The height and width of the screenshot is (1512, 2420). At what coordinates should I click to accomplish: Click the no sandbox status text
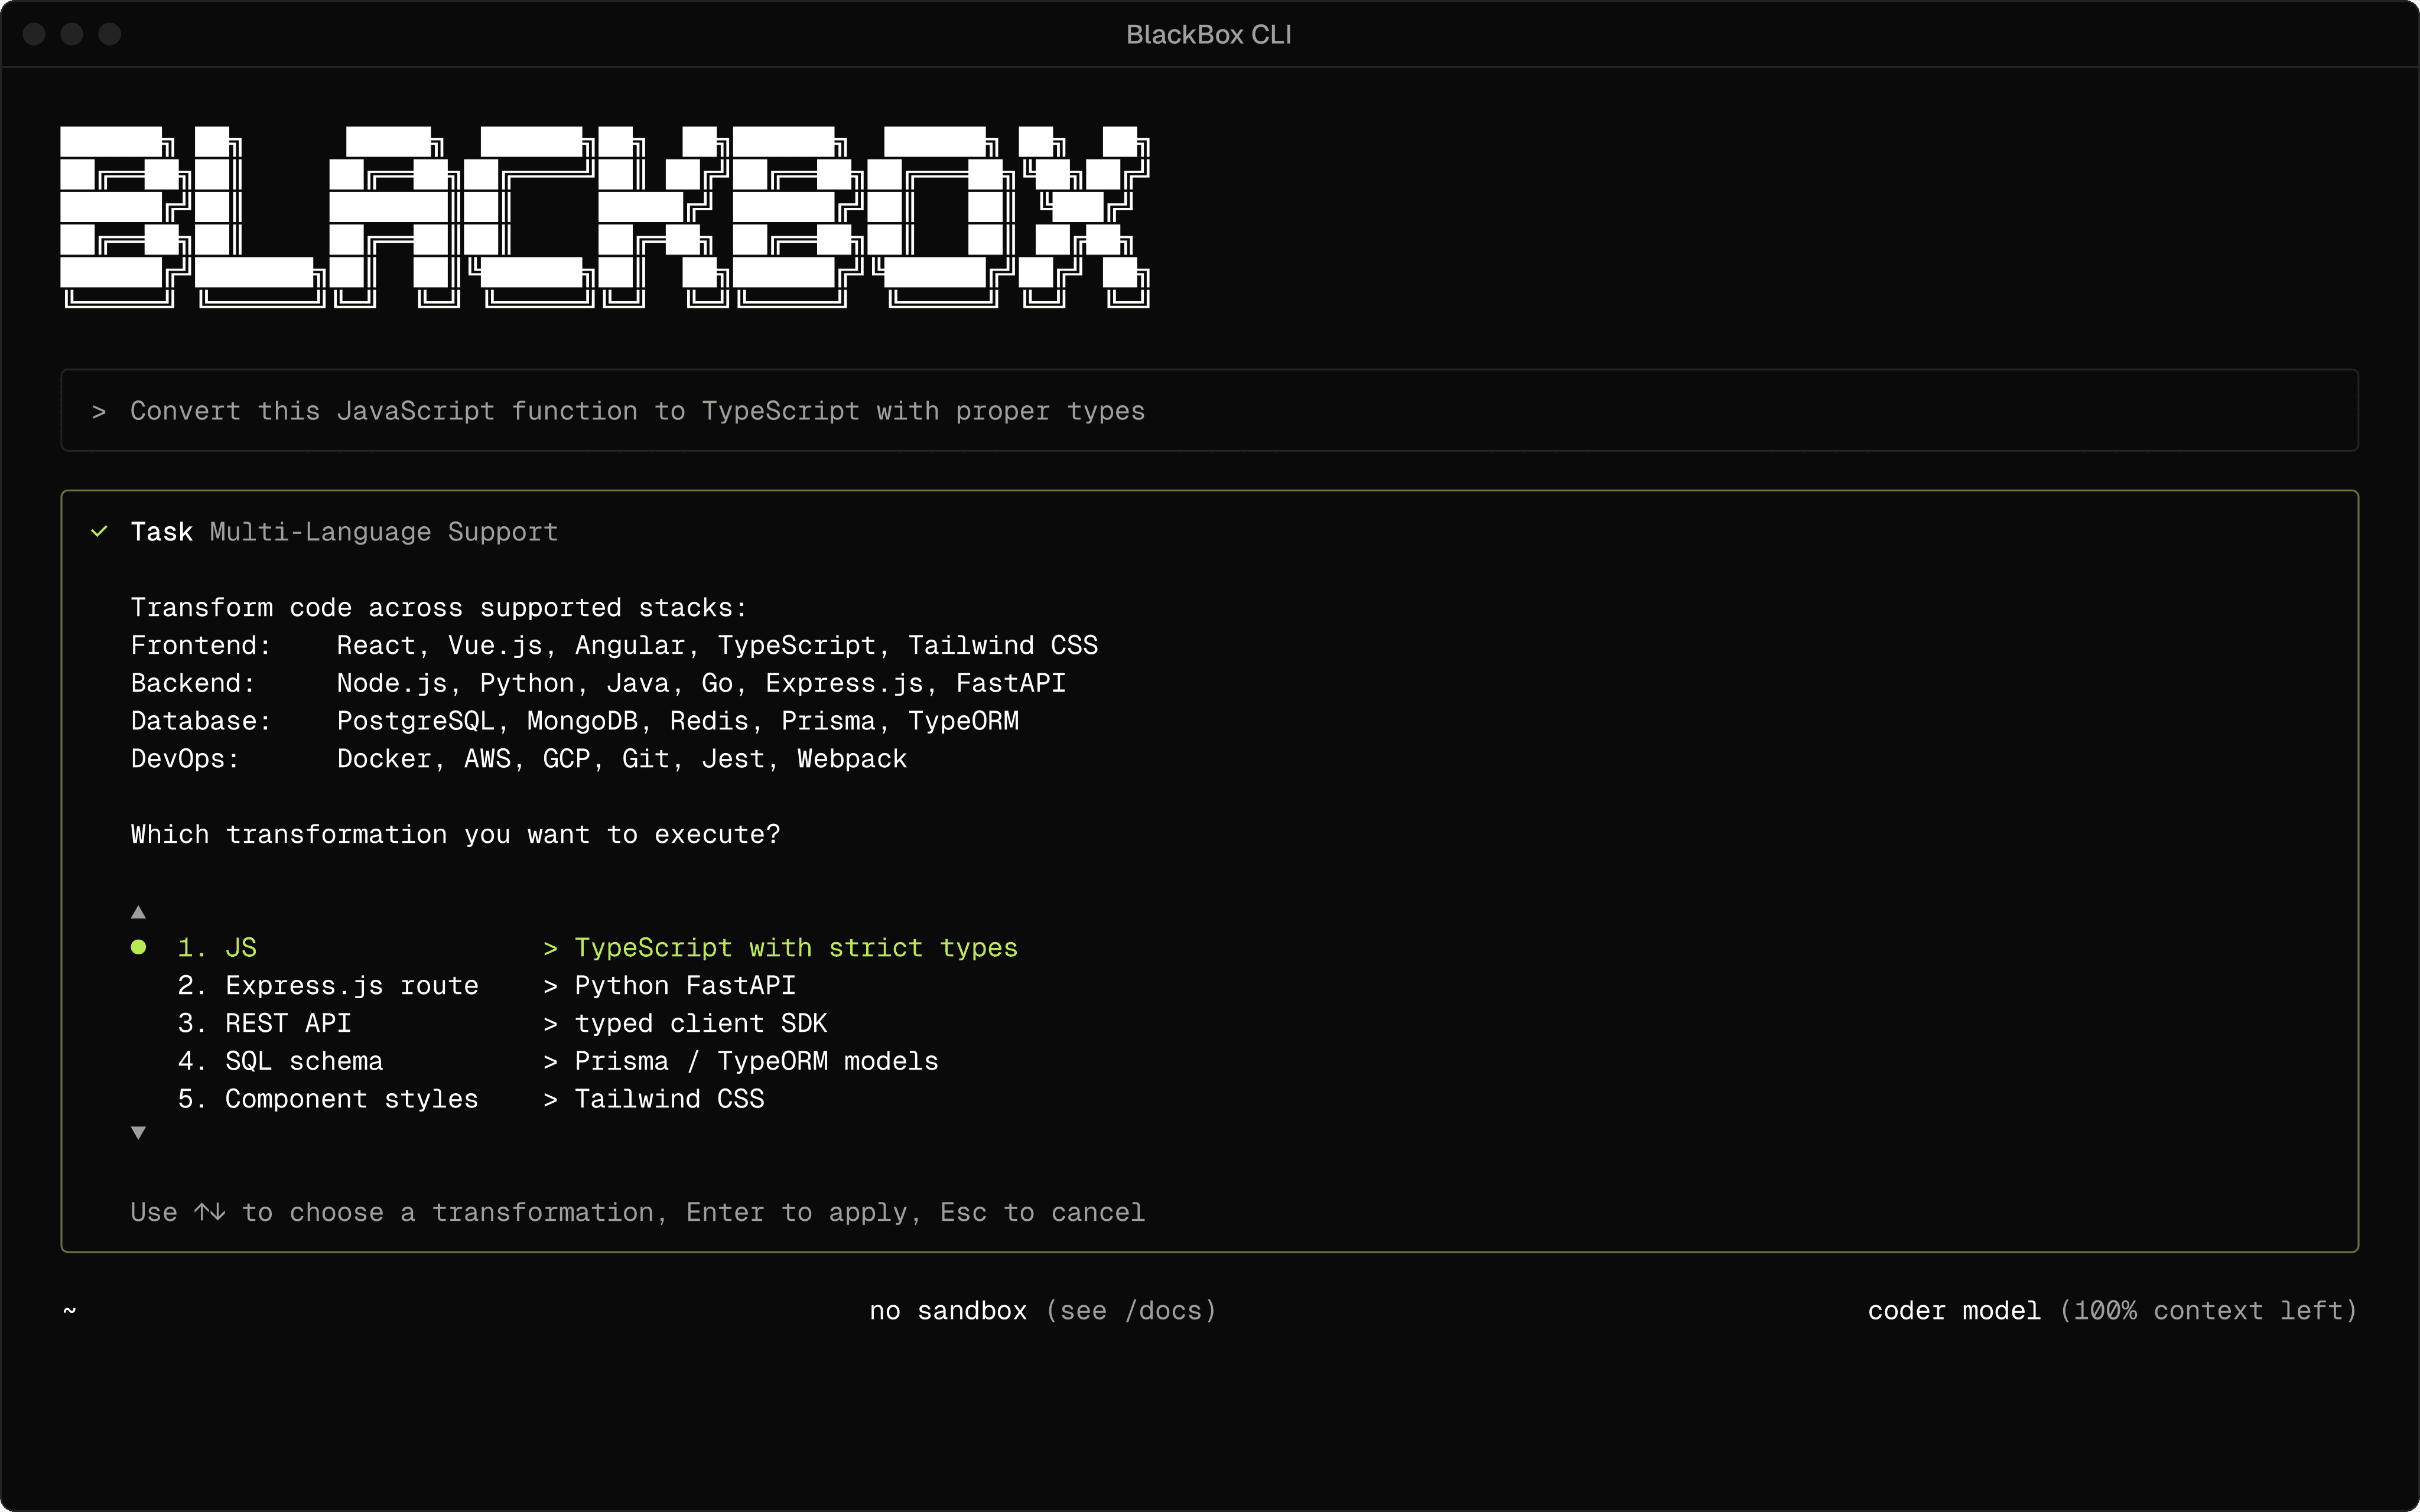[x=947, y=1311]
